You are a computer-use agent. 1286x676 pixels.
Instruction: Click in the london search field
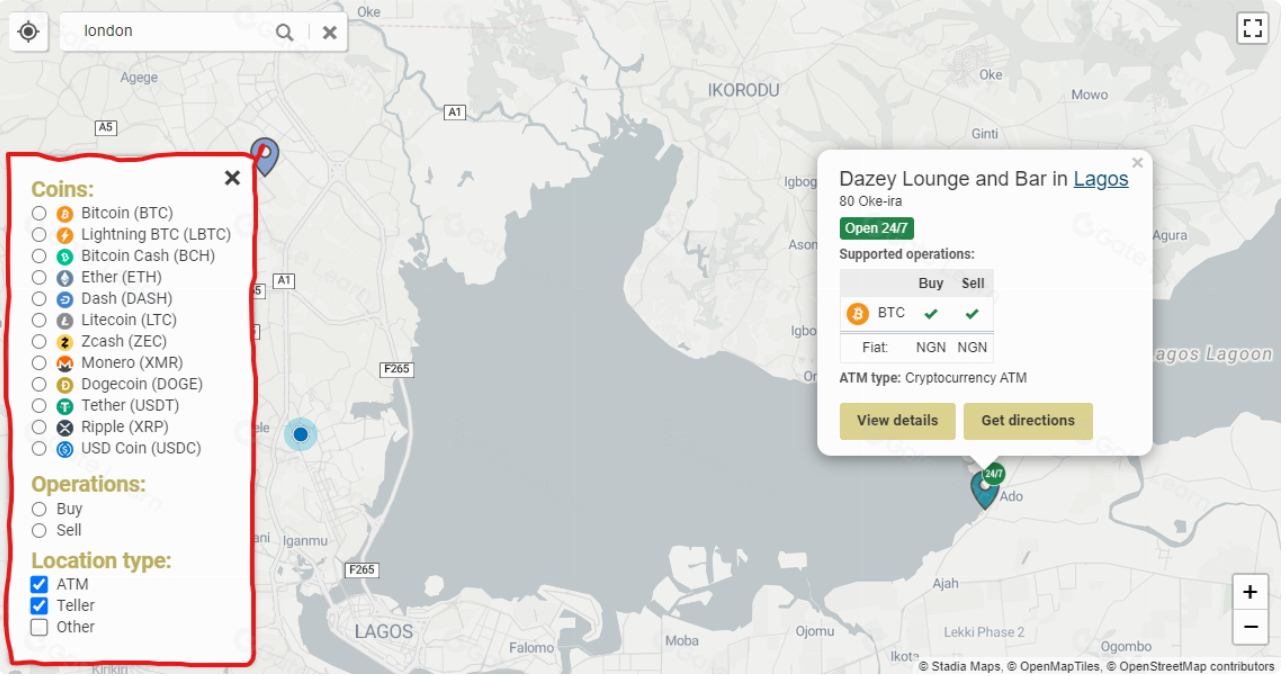pos(170,32)
